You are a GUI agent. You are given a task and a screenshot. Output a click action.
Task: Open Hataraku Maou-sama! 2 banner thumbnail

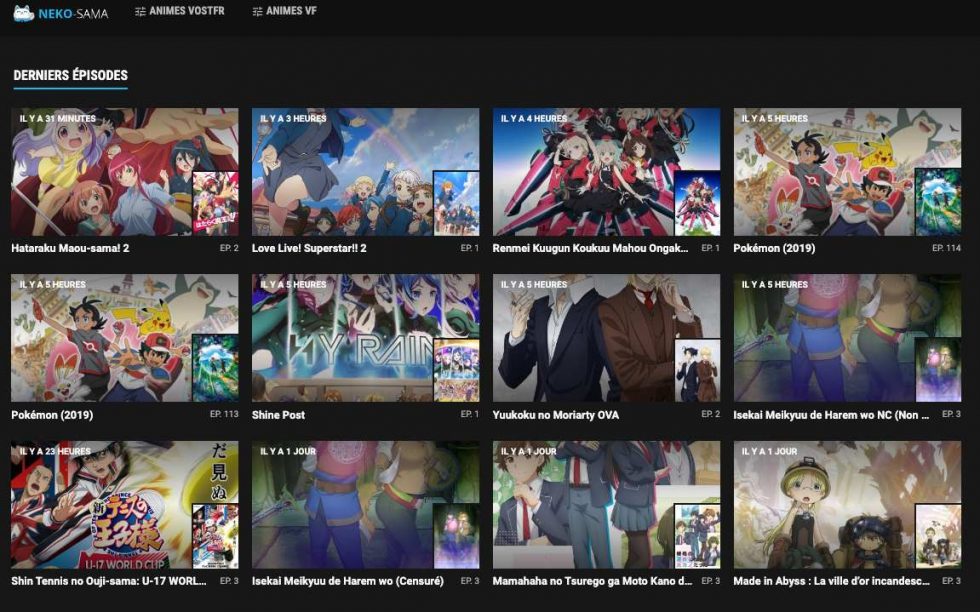[124, 172]
